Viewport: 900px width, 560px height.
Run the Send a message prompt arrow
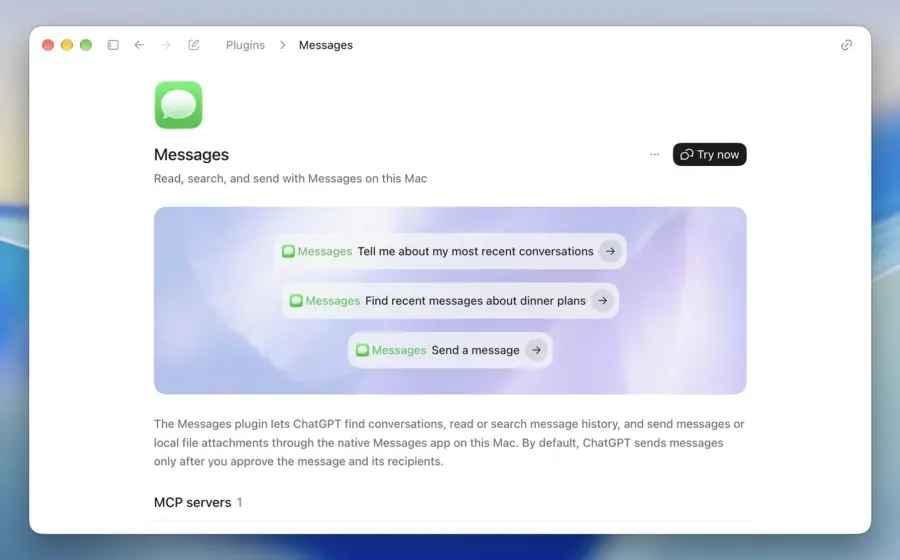point(536,350)
